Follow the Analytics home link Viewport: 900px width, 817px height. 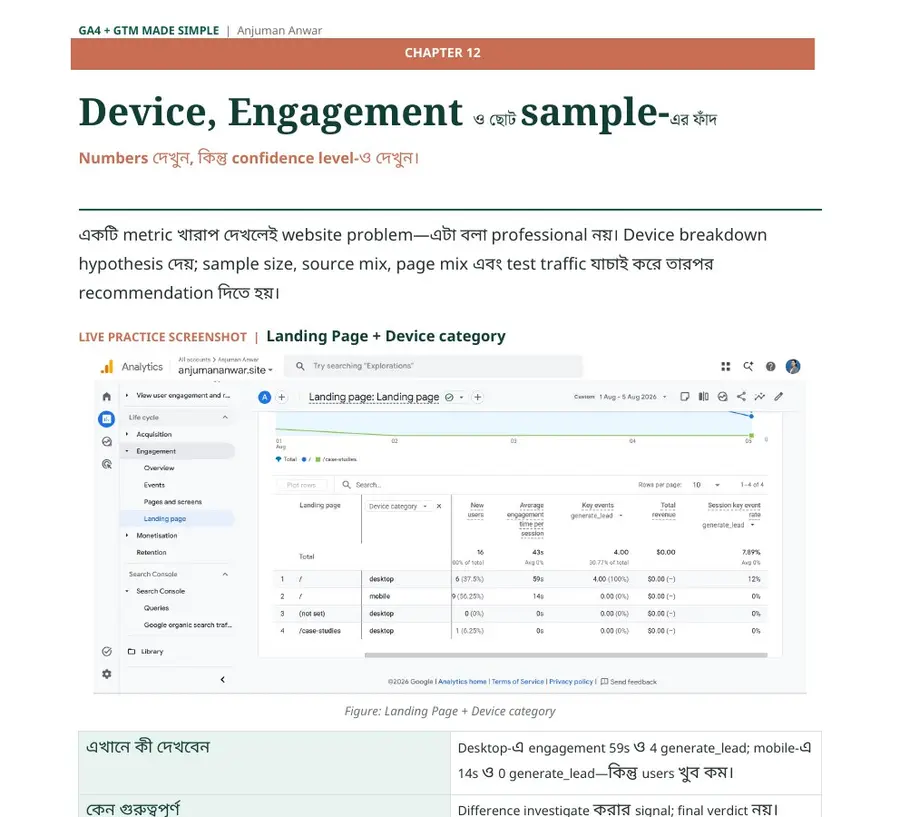pyautogui.click(x=462, y=682)
